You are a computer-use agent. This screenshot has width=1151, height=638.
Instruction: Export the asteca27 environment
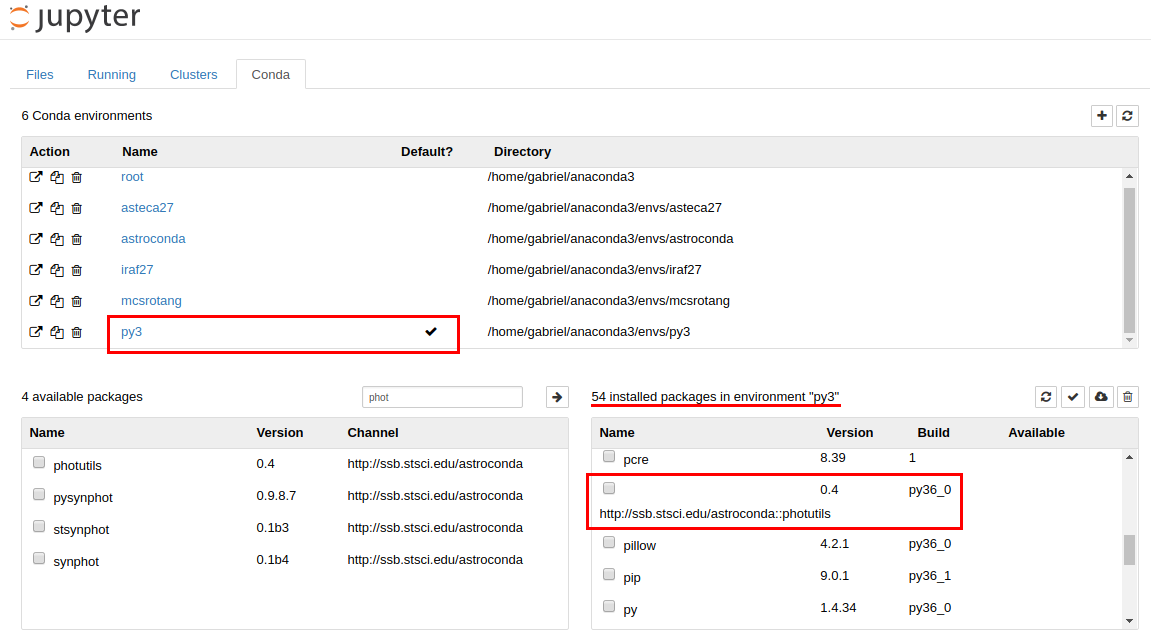coord(35,208)
